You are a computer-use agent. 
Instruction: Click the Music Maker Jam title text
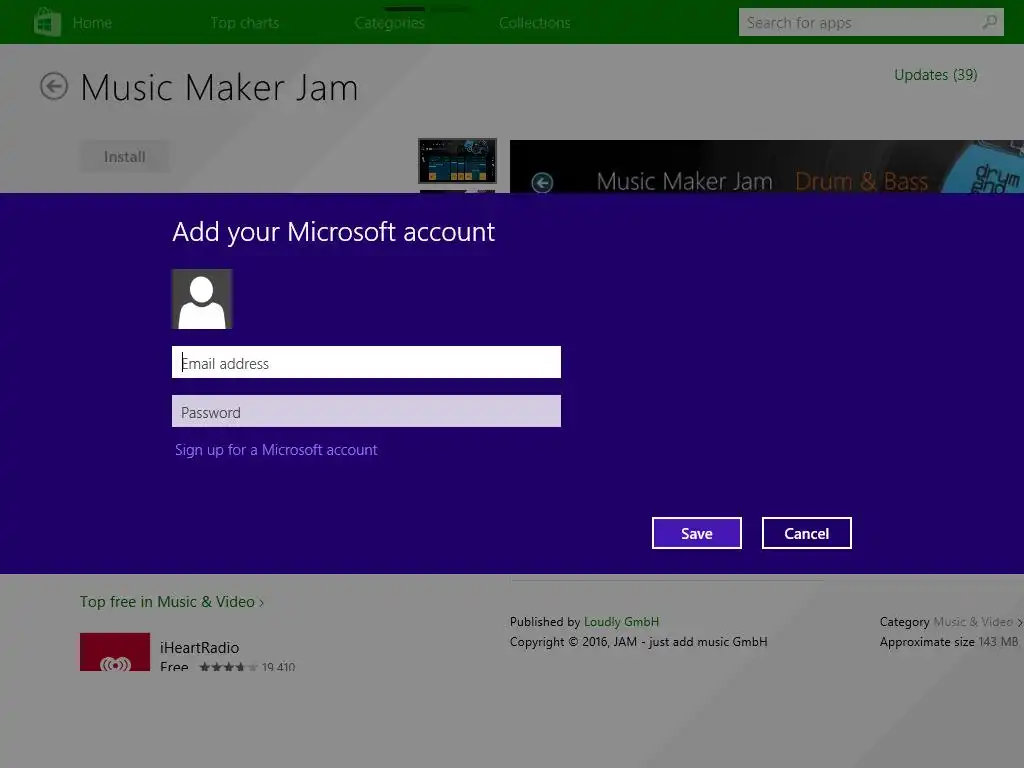click(x=219, y=87)
